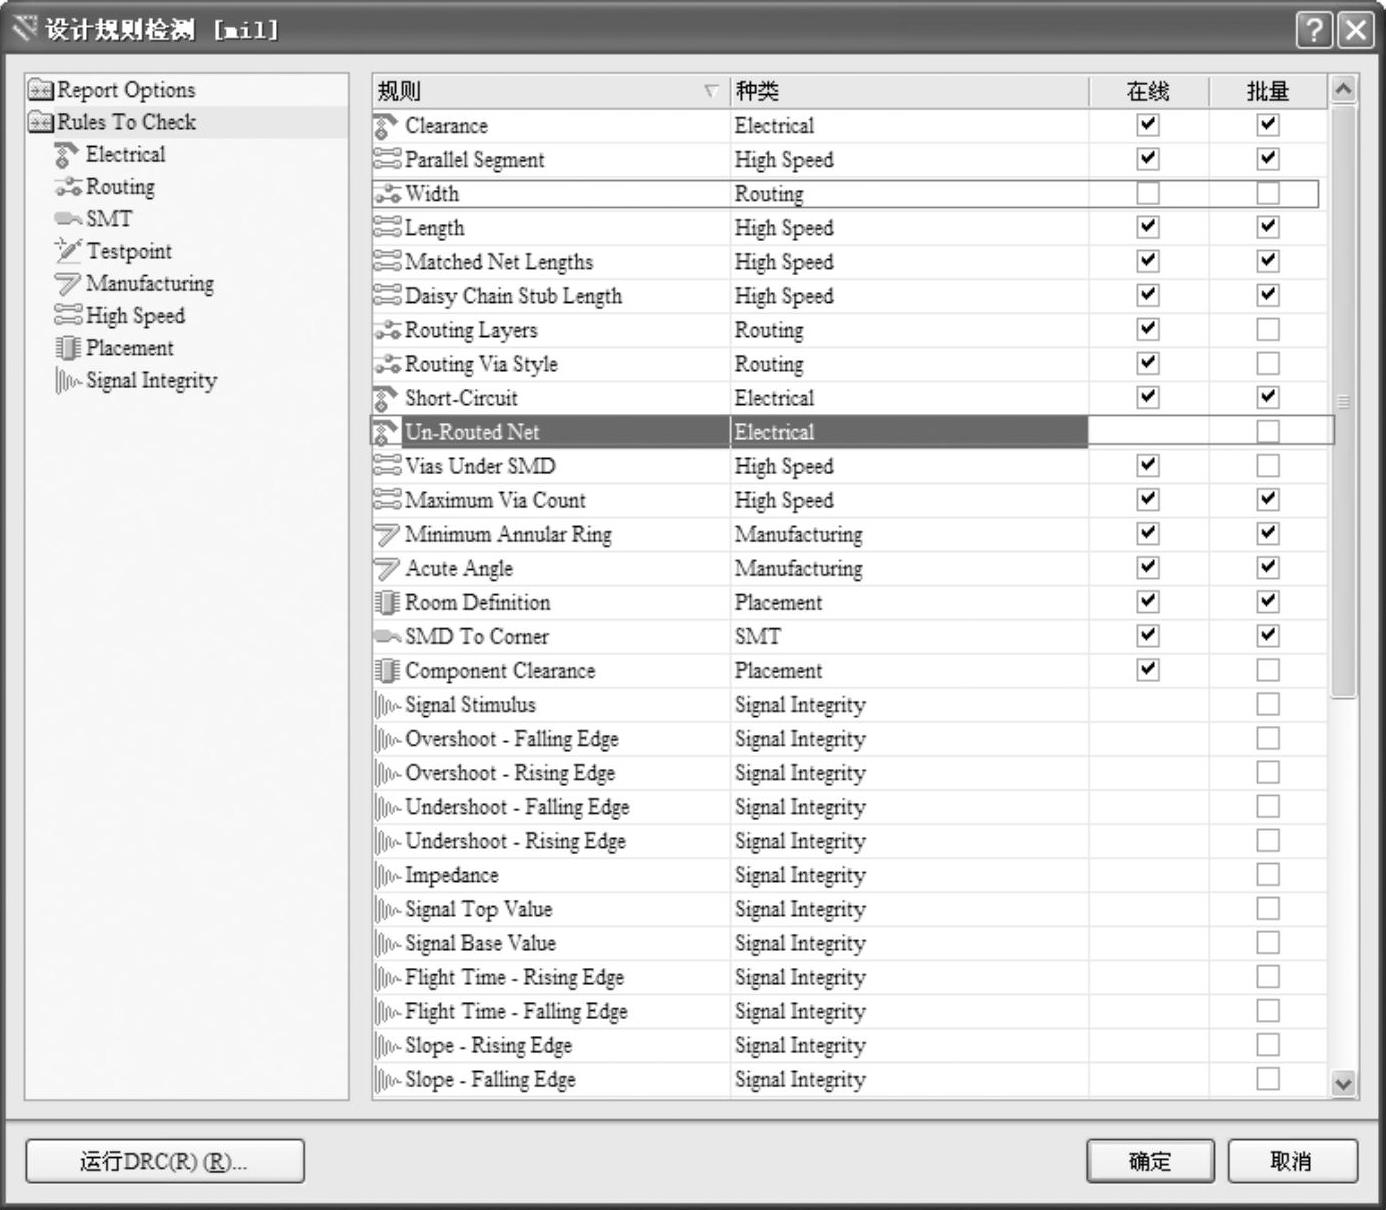Enable batch check for Impedance rule
This screenshot has height=1210, width=1386.
pos(1268,874)
